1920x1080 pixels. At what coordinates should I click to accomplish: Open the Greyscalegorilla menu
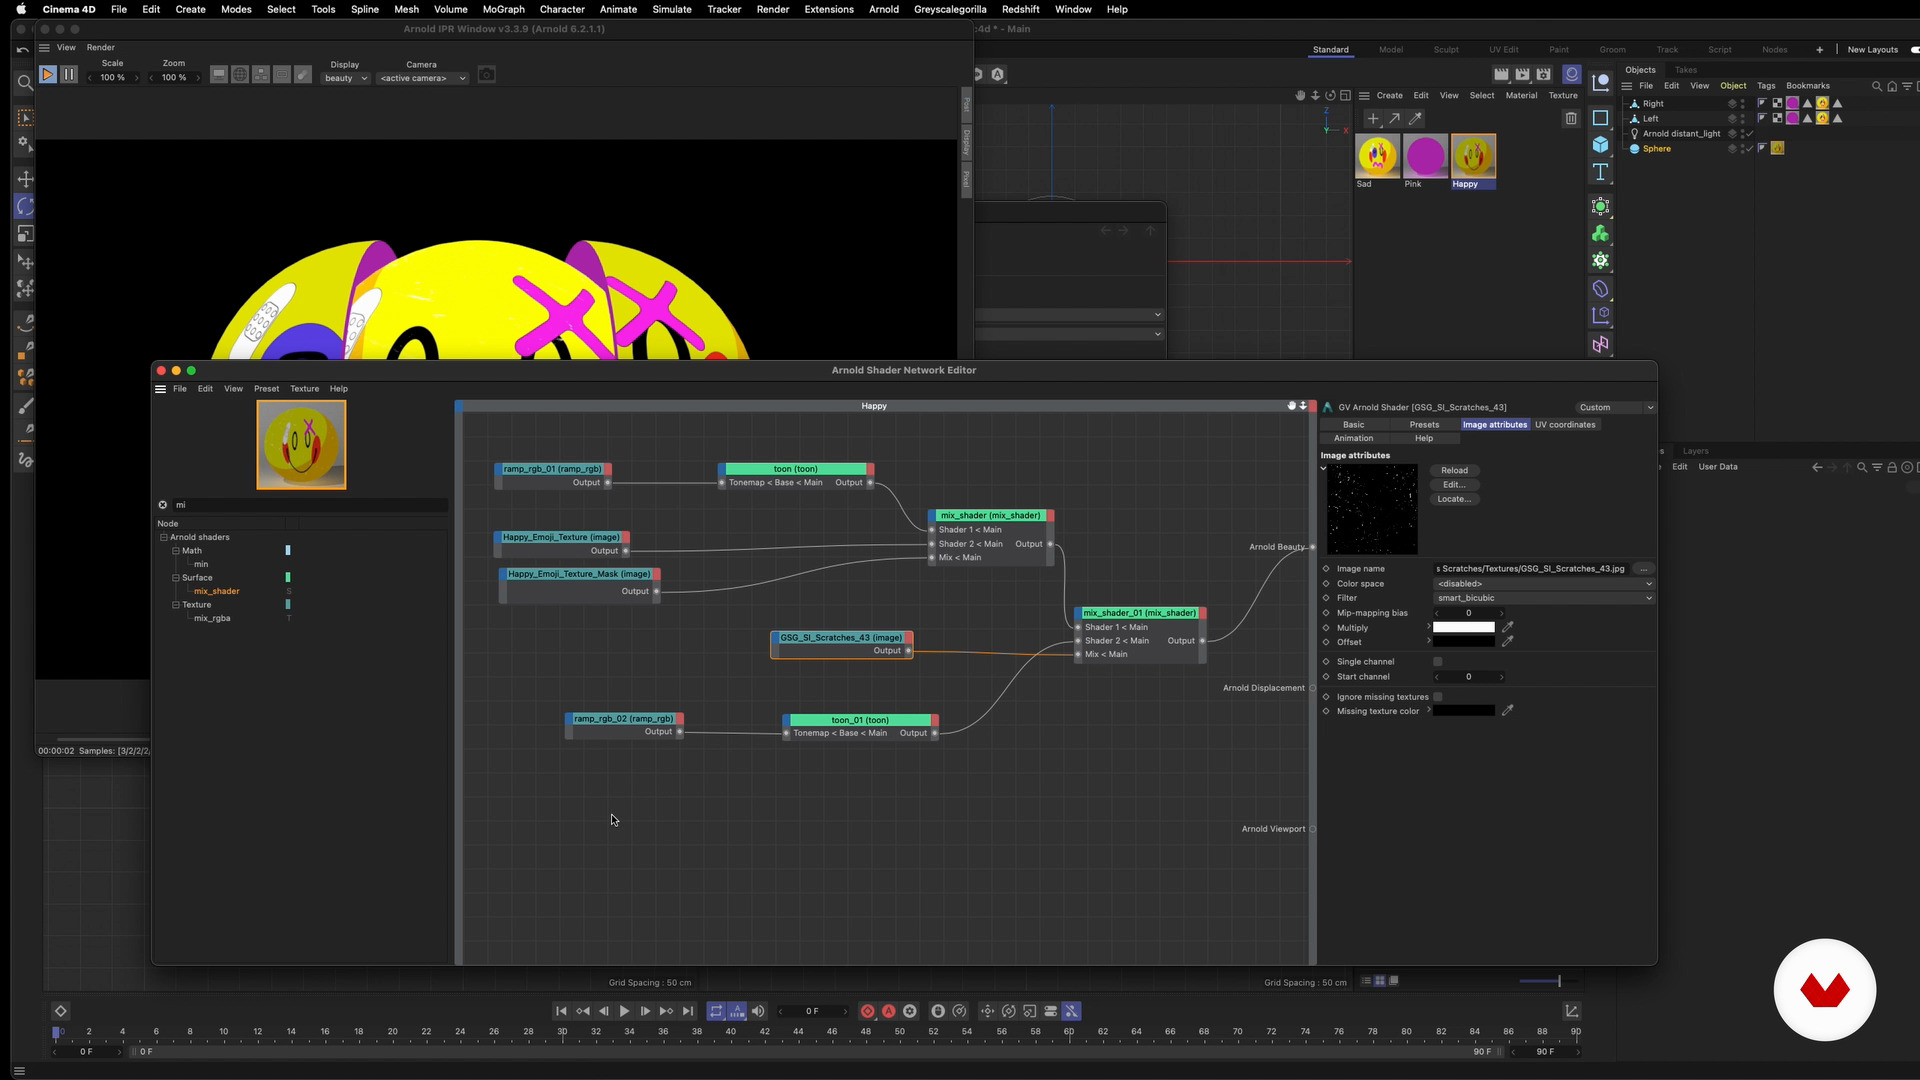(950, 9)
